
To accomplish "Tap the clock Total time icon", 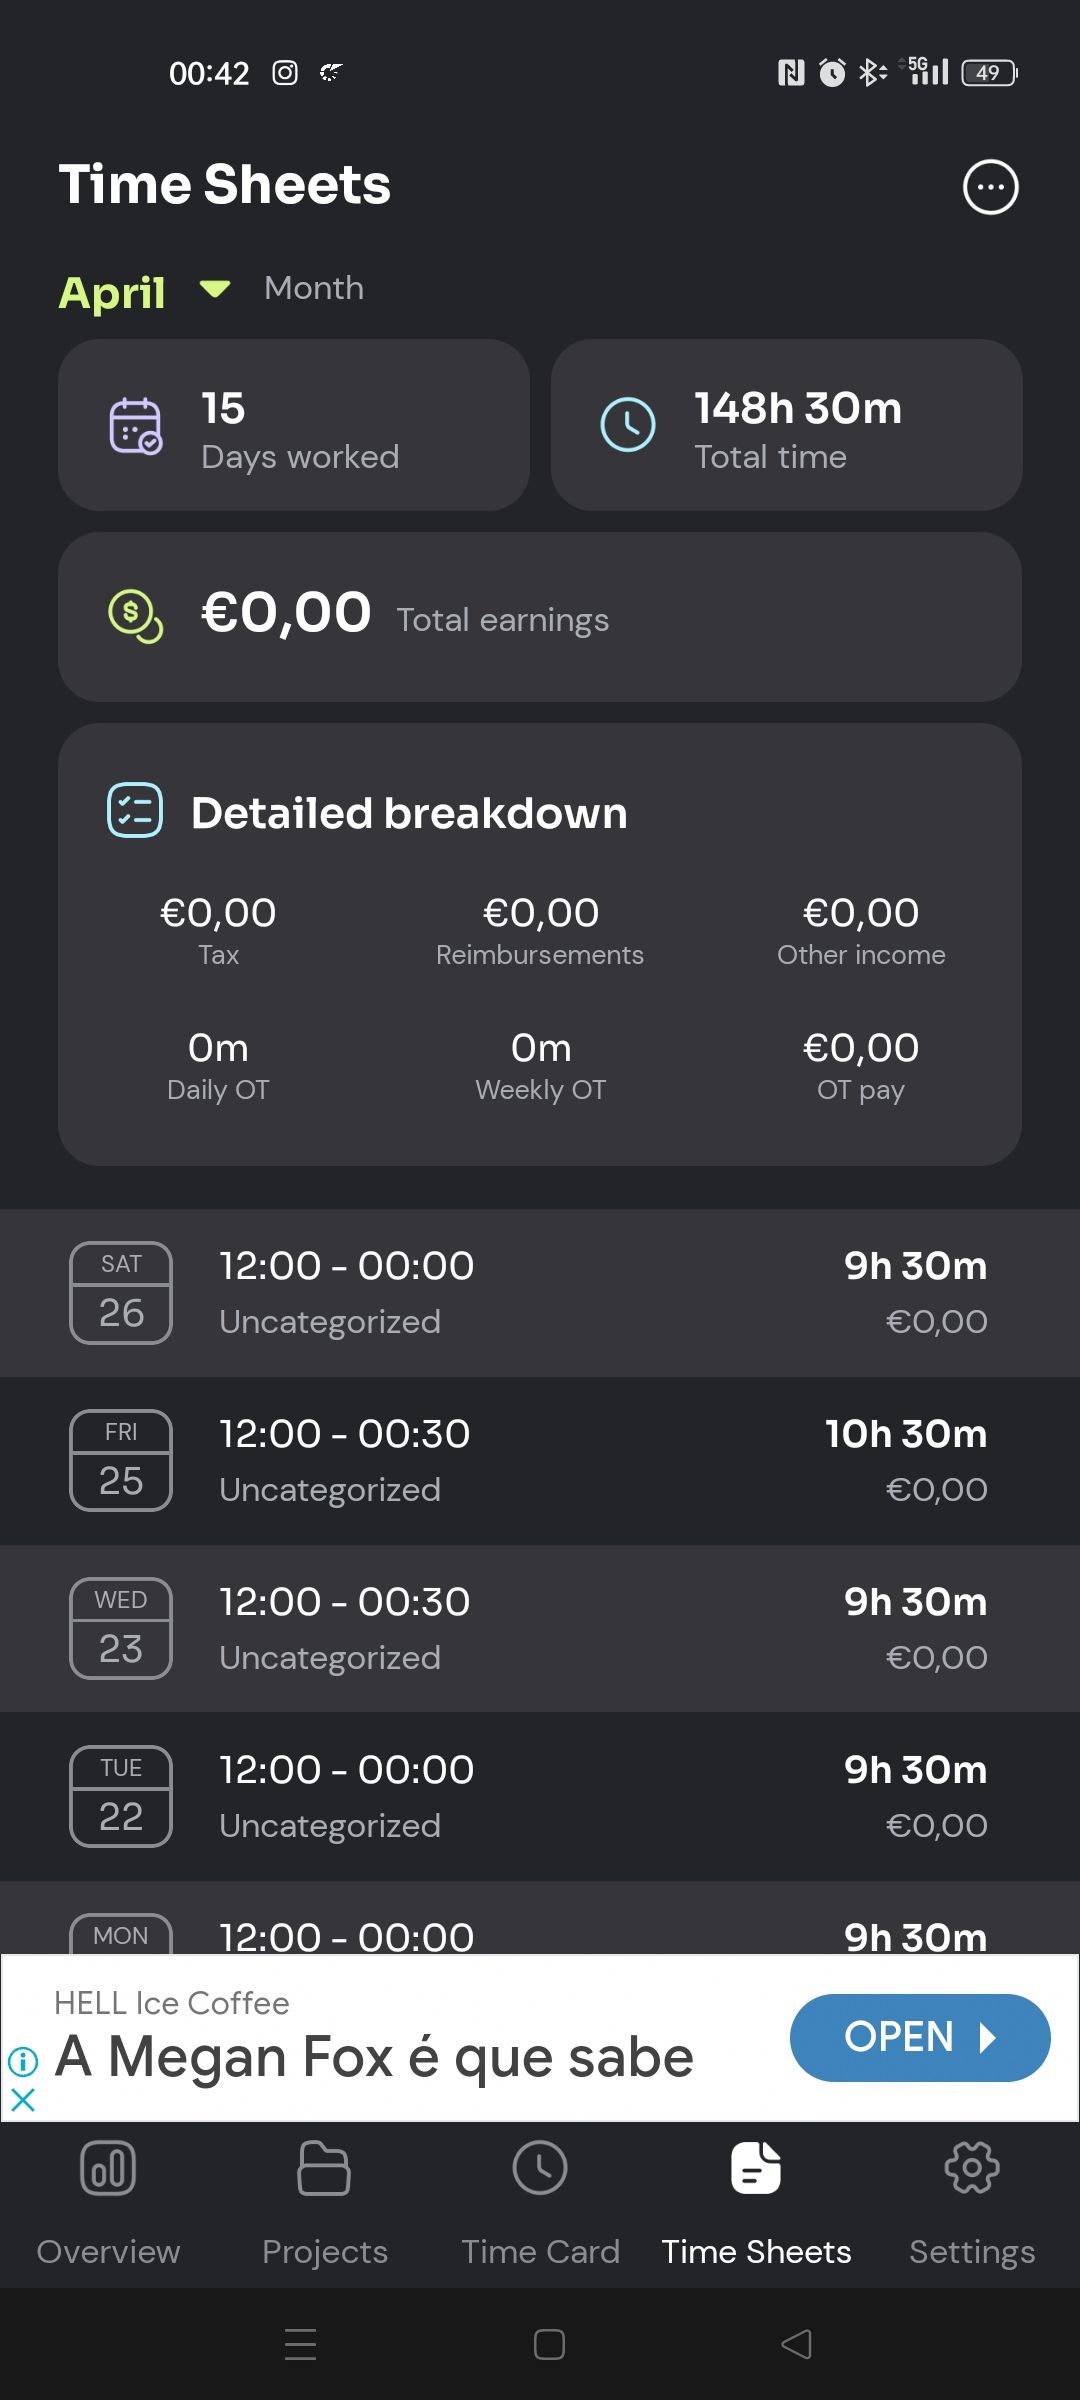I will click(x=628, y=425).
